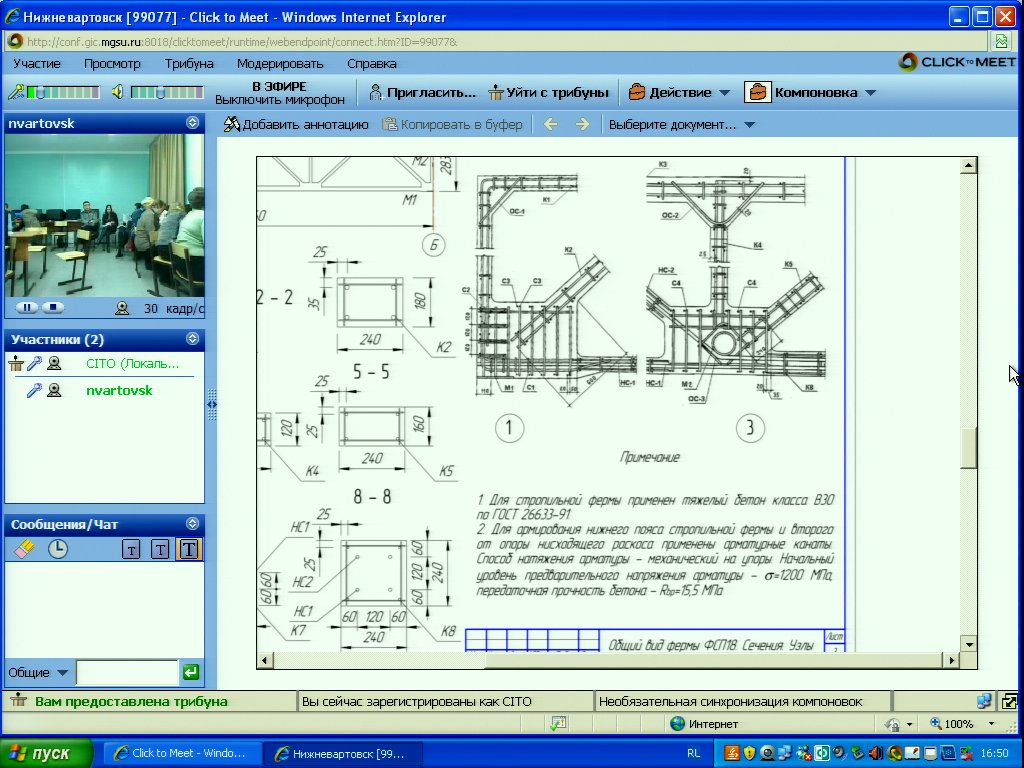The image size is (1024, 768).
Task: Select medium chat font size
Action: pos(160,549)
